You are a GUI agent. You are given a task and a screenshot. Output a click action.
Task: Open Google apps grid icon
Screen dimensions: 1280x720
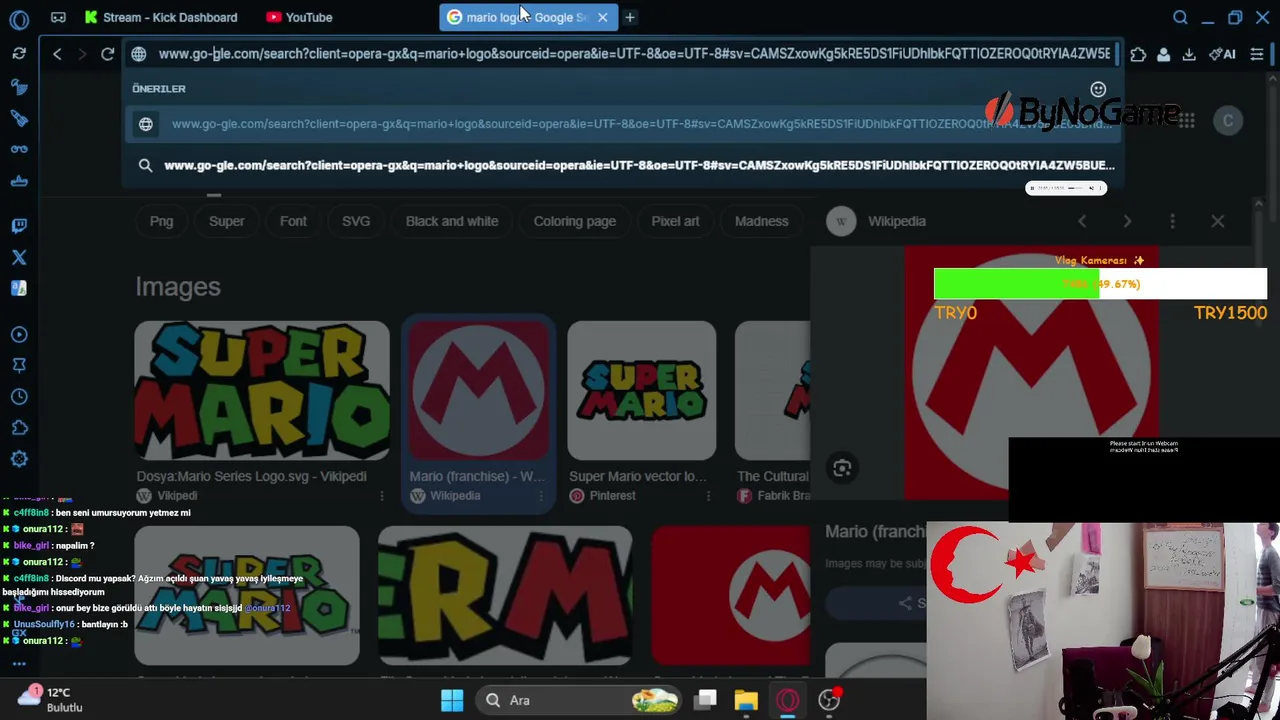click(1186, 121)
